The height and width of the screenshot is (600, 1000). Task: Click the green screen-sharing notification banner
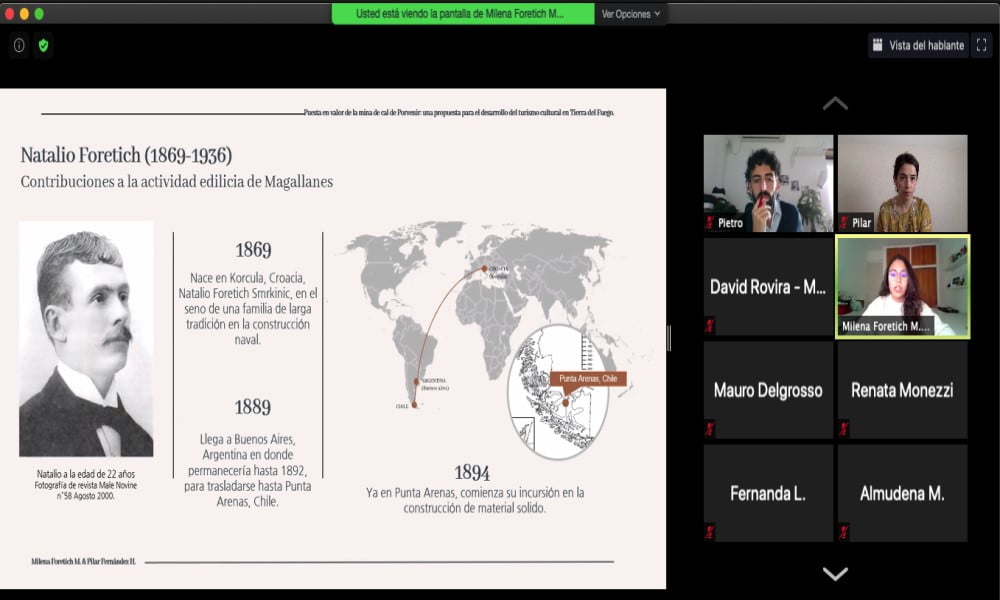point(461,14)
